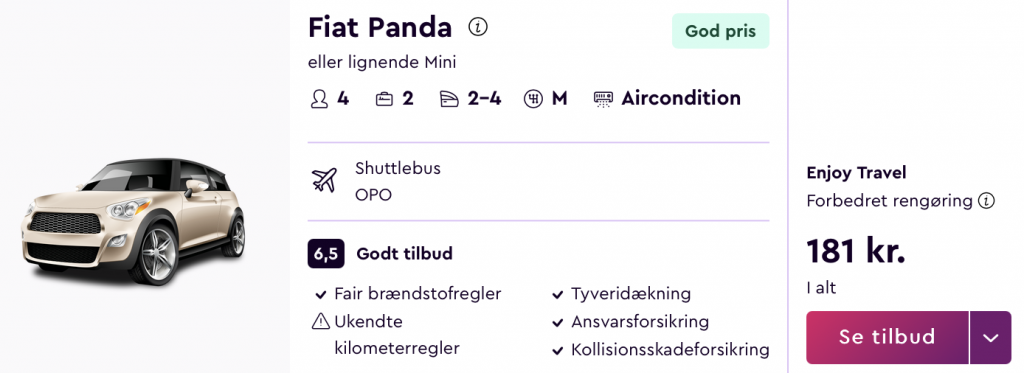Click the Enjoy Travel supplier name
The width and height of the screenshot is (1024, 373).
coord(856,172)
